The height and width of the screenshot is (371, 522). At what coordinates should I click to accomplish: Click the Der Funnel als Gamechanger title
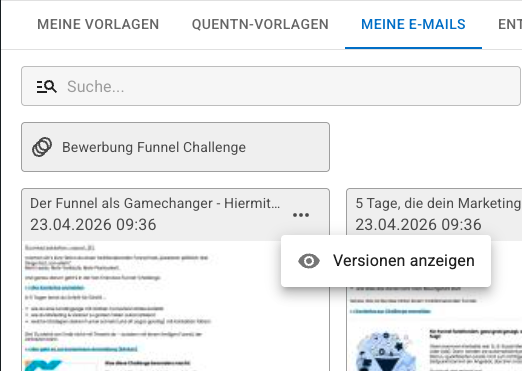[155, 203]
